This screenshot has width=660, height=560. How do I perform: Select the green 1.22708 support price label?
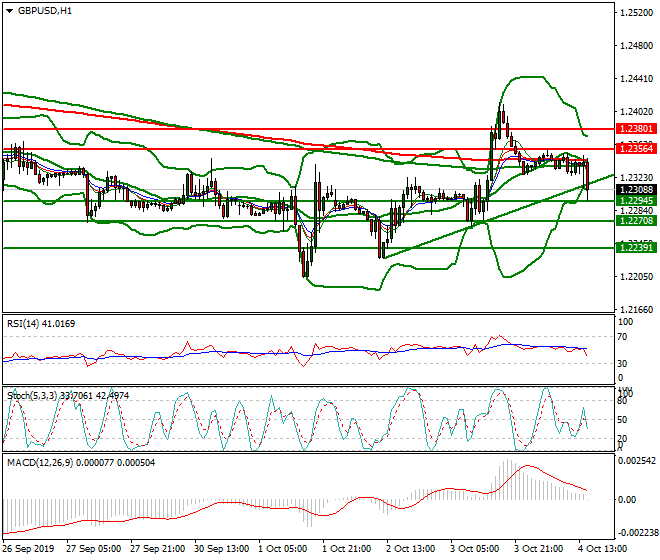pyautogui.click(x=636, y=220)
